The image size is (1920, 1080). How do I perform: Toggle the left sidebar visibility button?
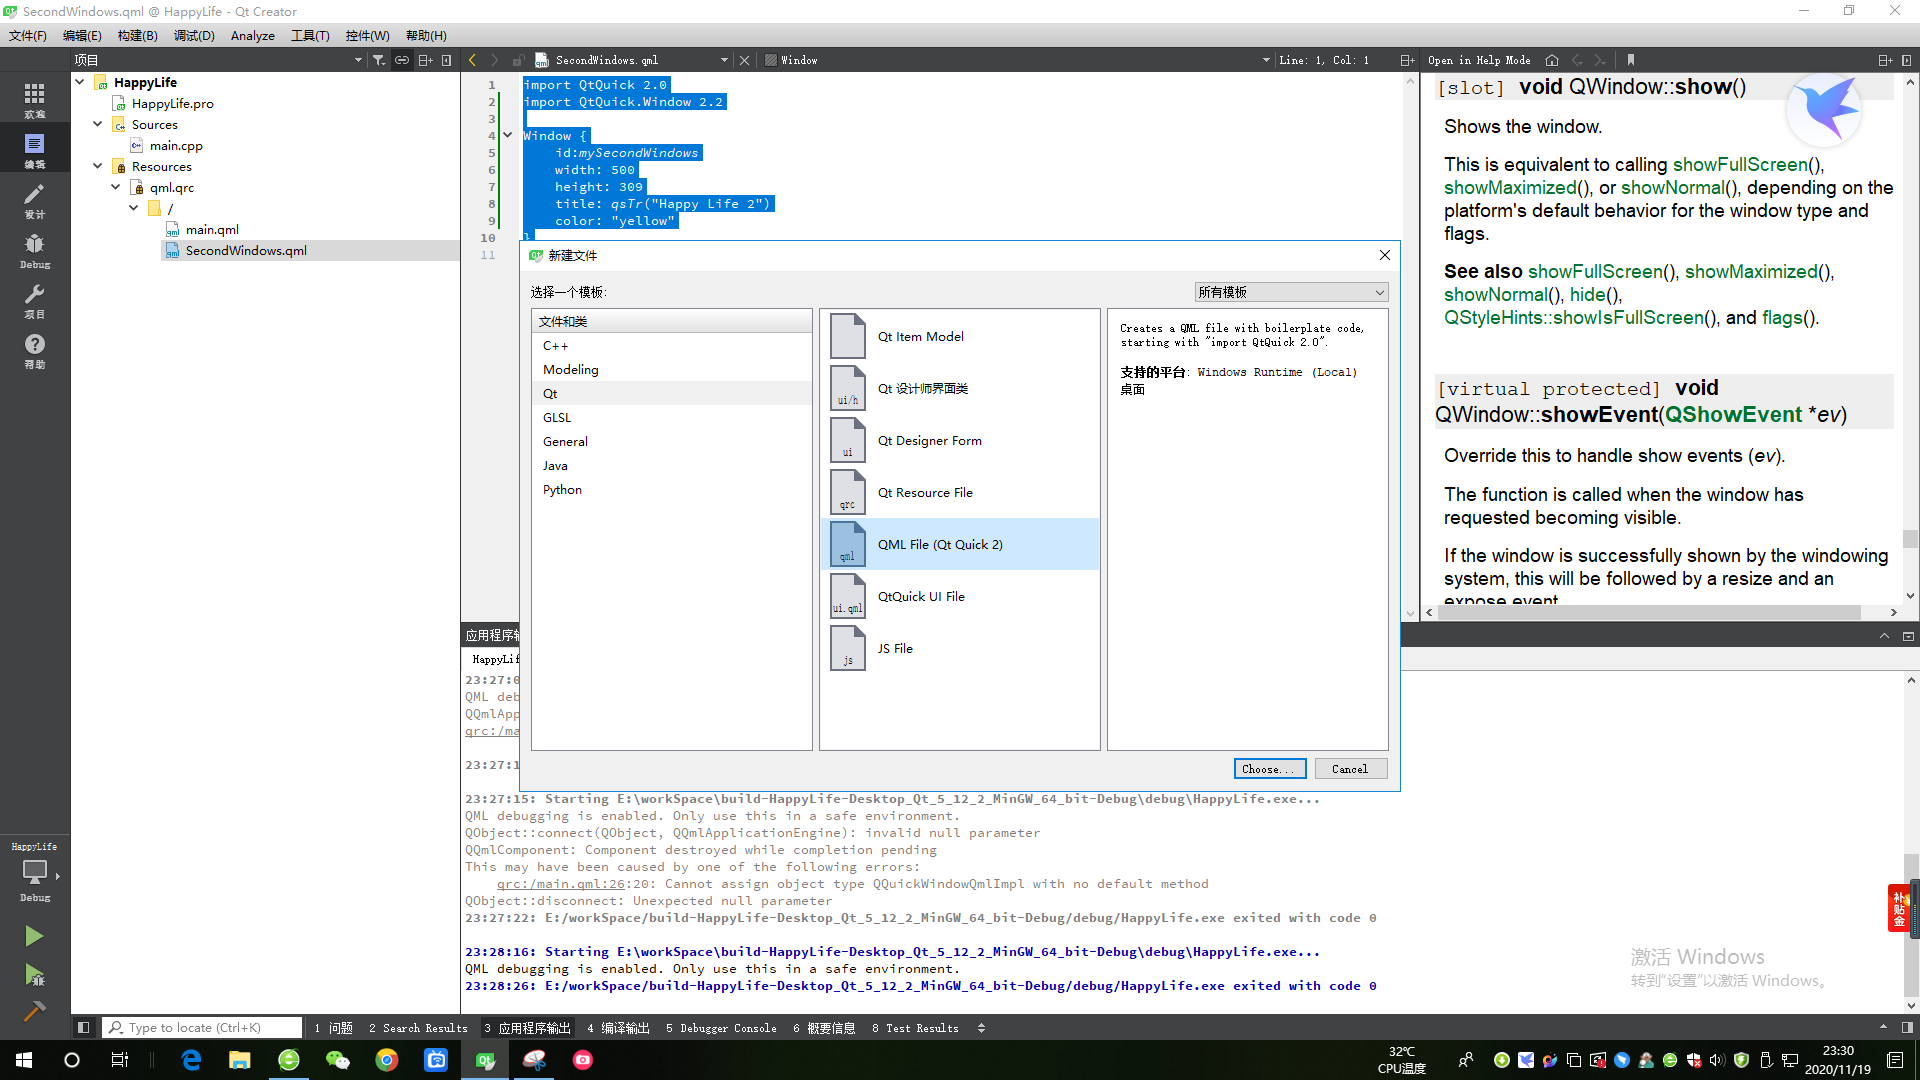[x=84, y=1027]
